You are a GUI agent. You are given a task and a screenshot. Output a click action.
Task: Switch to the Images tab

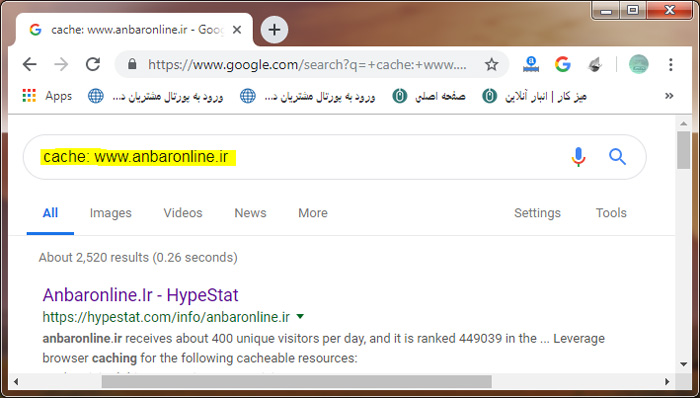111,213
